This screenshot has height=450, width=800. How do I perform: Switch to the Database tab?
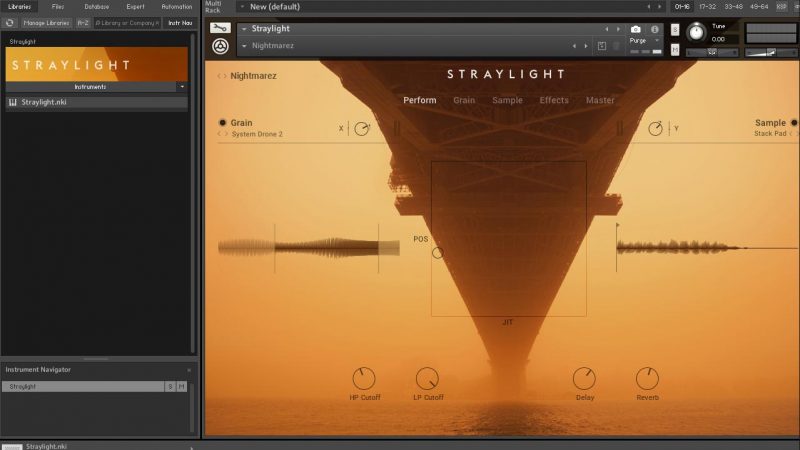[96, 7]
